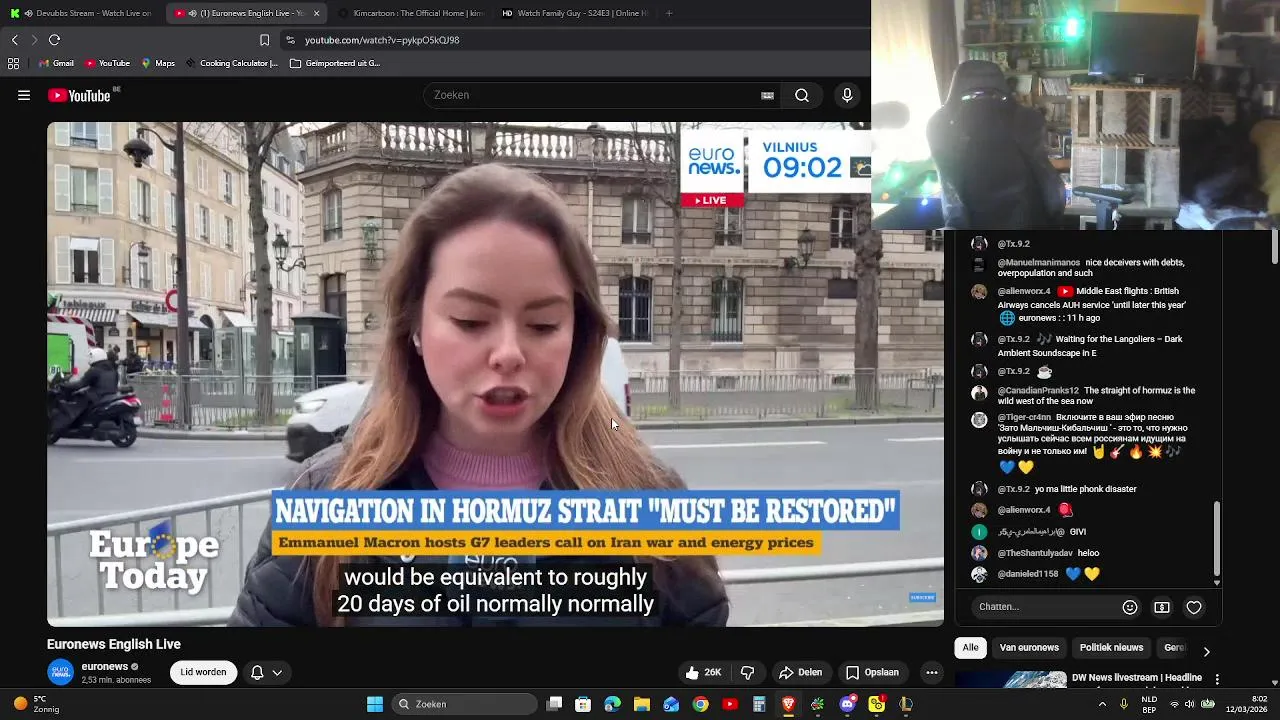This screenshot has height=720, width=1280.
Task: Open Windows Start menu
Action: click(375, 704)
